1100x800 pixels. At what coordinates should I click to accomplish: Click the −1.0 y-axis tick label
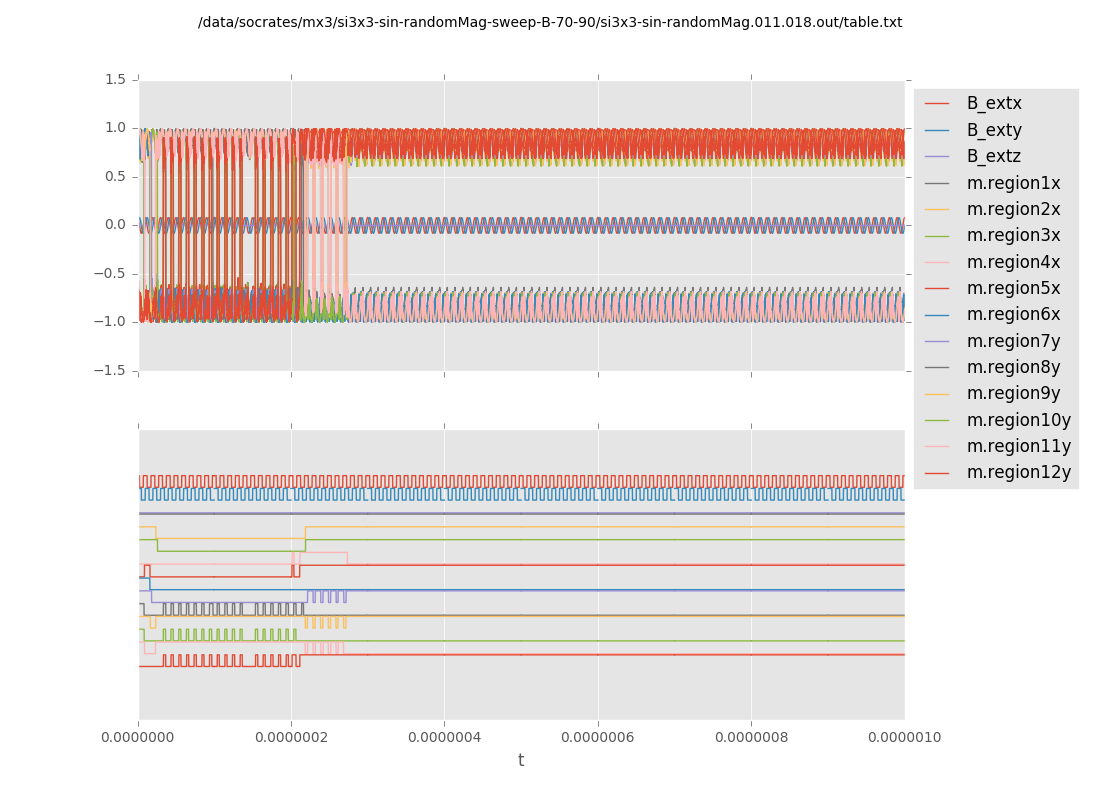[111, 322]
